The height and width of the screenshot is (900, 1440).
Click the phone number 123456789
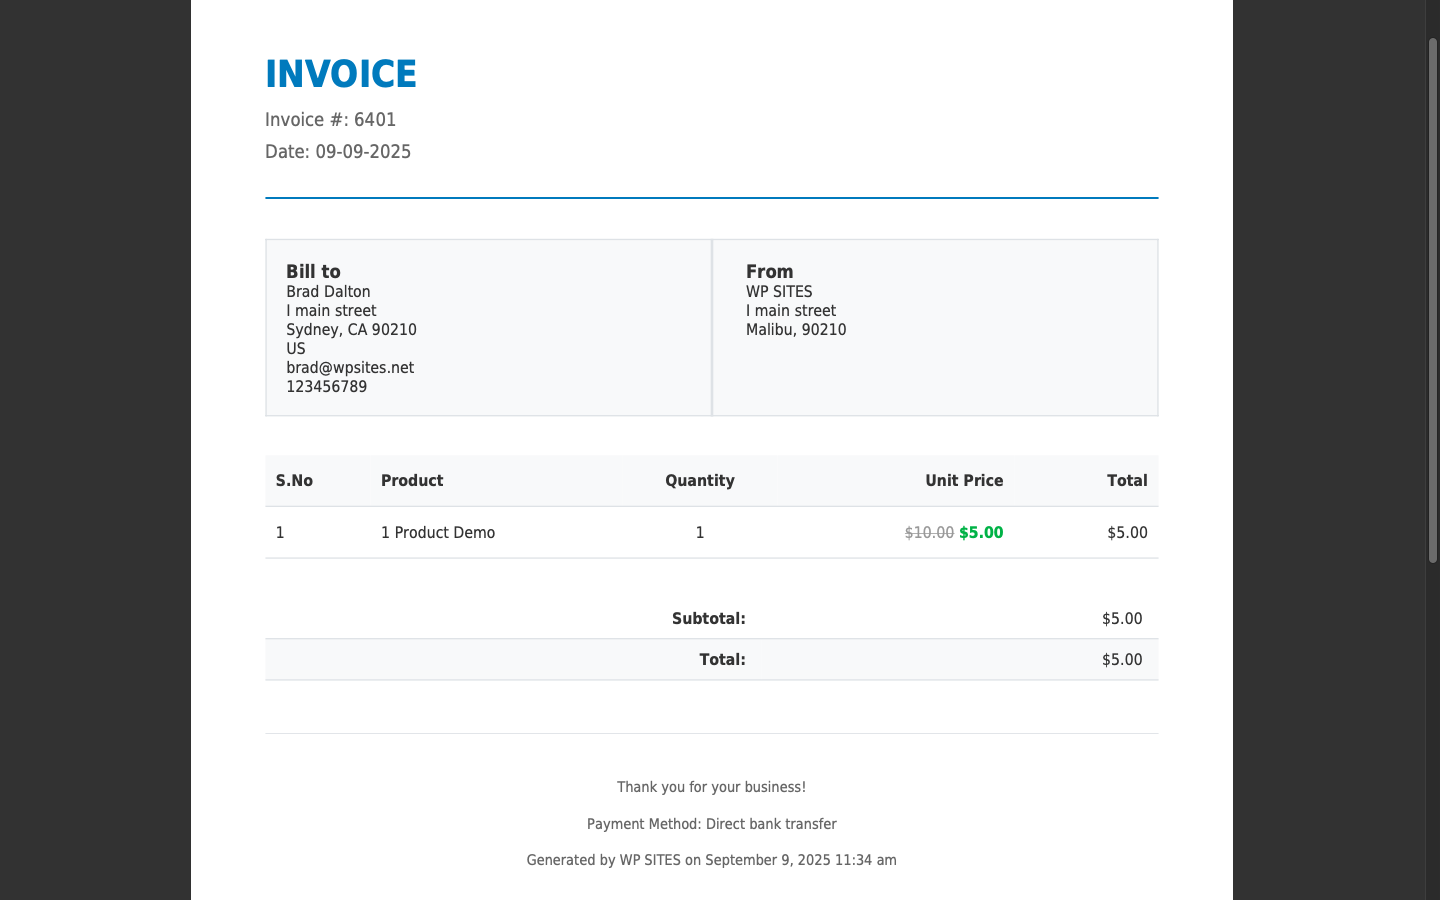tap(326, 387)
